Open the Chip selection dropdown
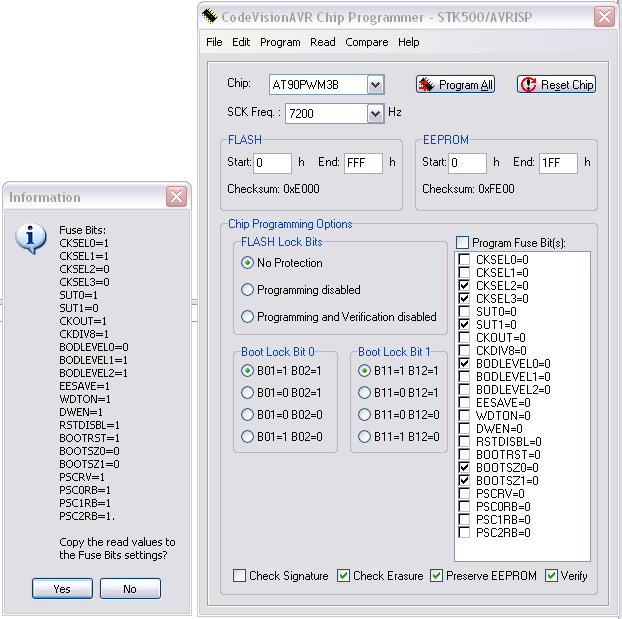 pos(375,85)
